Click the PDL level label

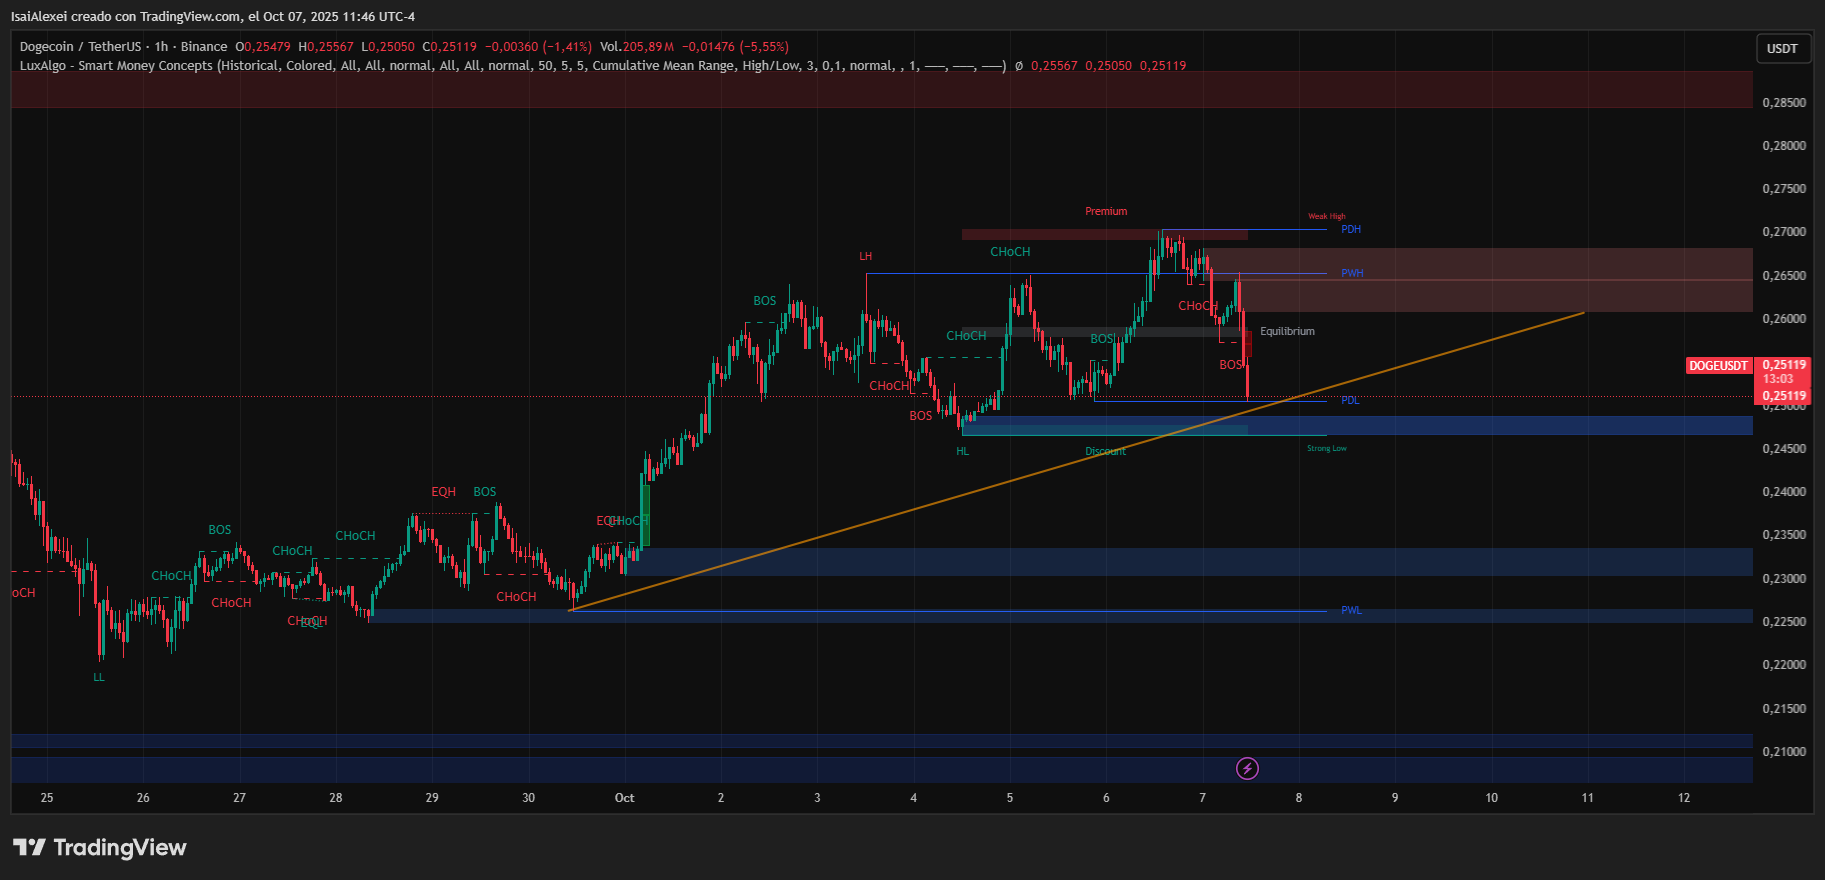click(1349, 401)
